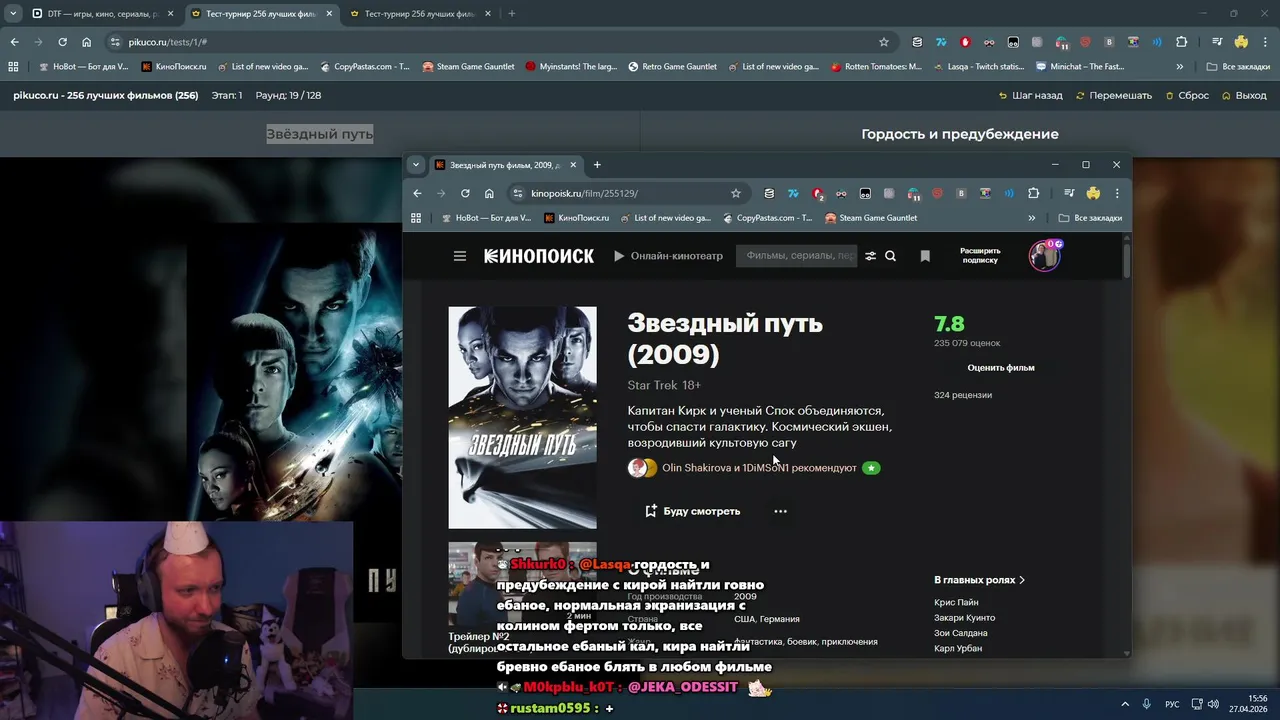Viewport: 1280px width, 720px height.
Task: Show hidden system tray icons
Action: tap(1125, 704)
